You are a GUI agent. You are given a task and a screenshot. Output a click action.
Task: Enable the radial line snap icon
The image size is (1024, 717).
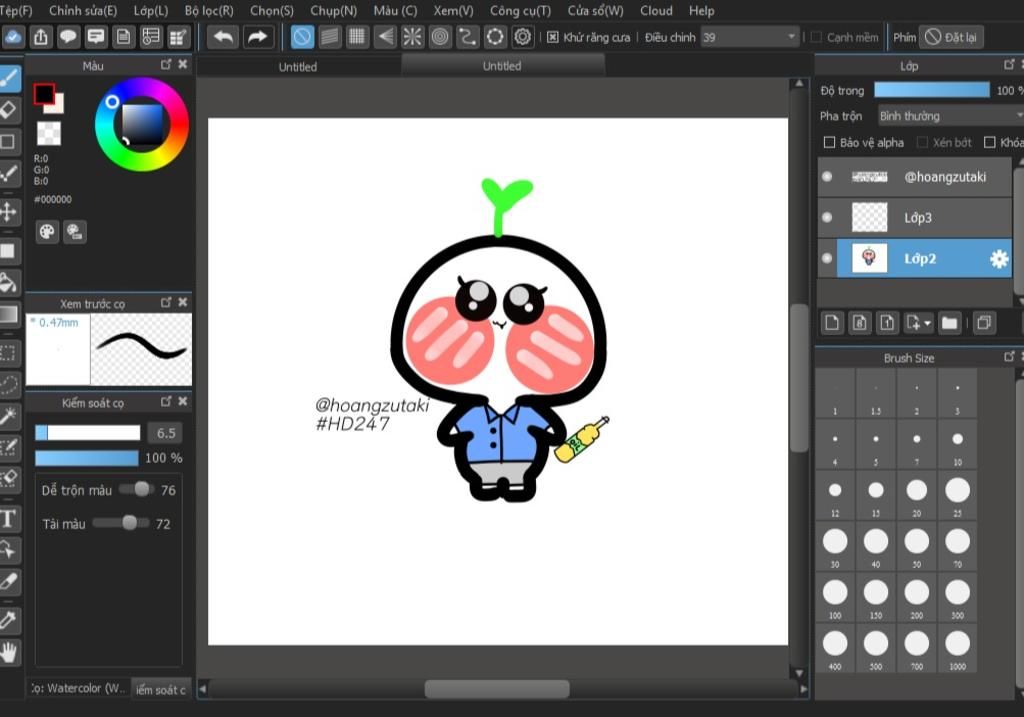coord(412,37)
